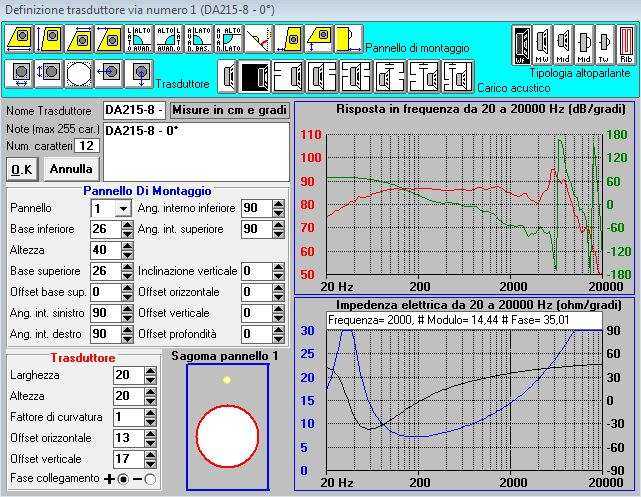The height and width of the screenshot is (497, 641).
Task: Choose the black highlighted closed-box load icon
Action: [x=256, y=76]
